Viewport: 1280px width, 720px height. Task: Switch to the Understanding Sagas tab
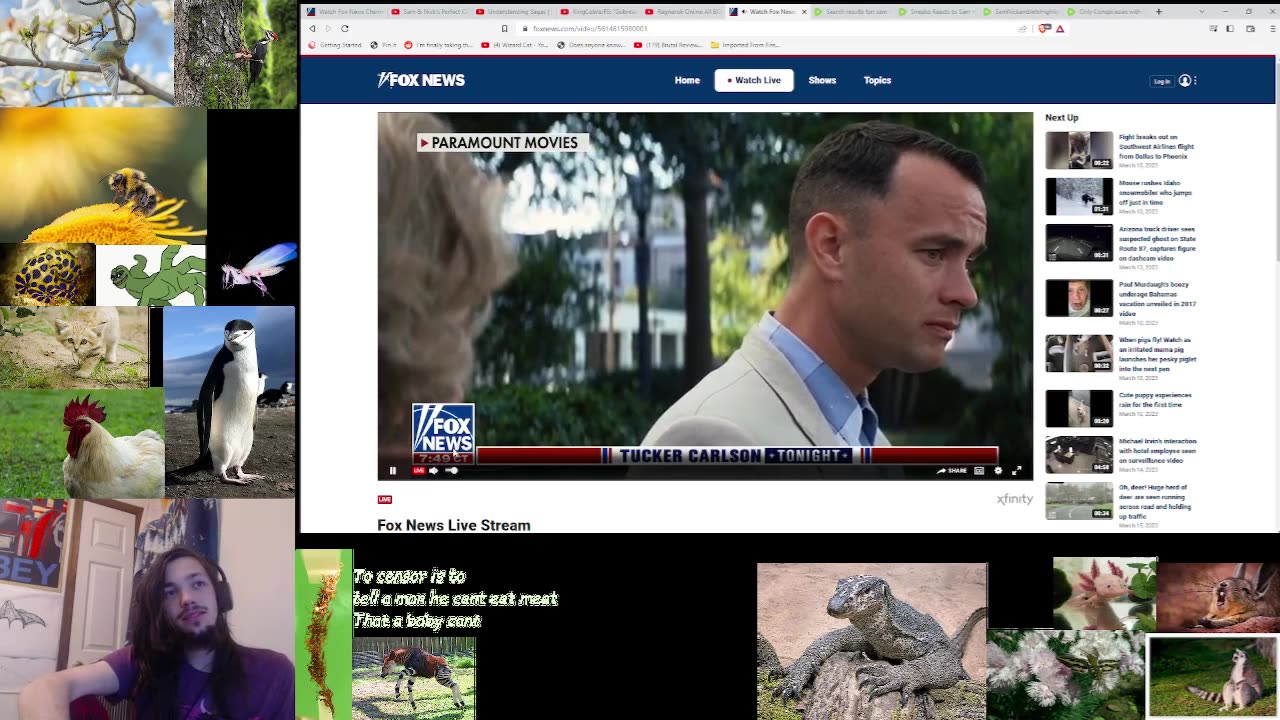pyautogui.click(x=514, y=12)
